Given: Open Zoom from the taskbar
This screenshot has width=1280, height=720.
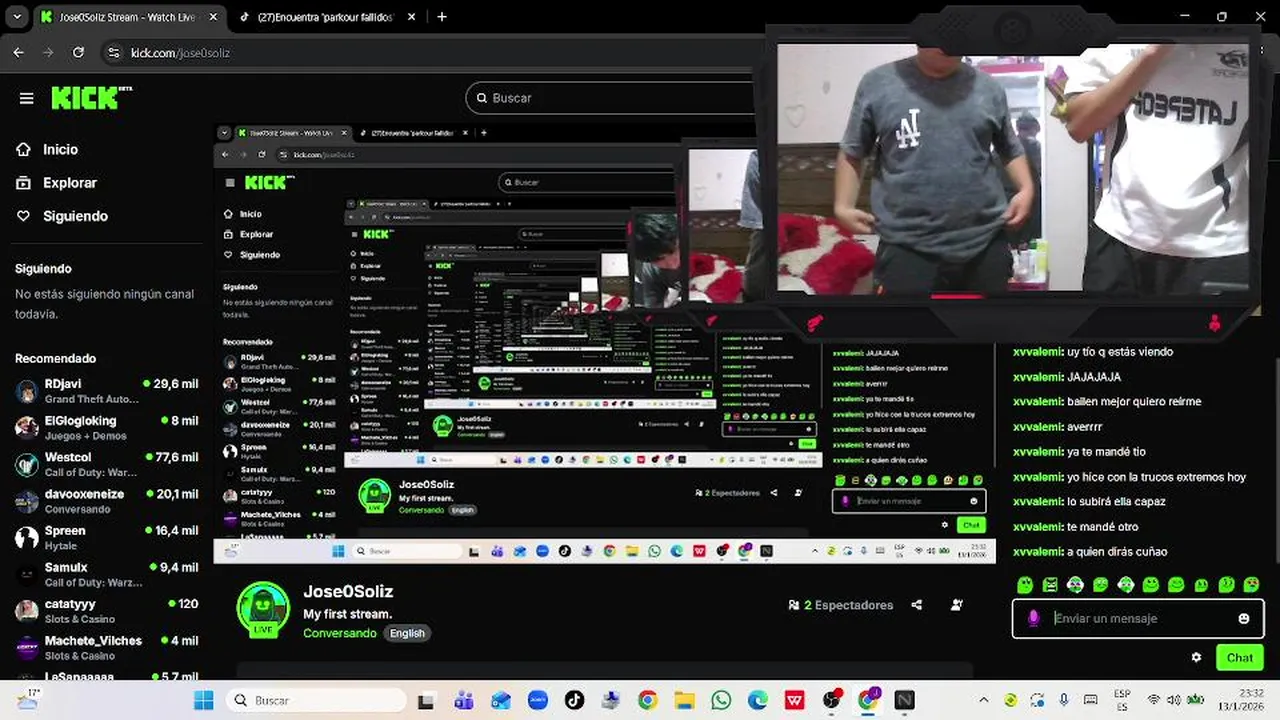Looking at the screenshot, I should [x=538, y=701].
